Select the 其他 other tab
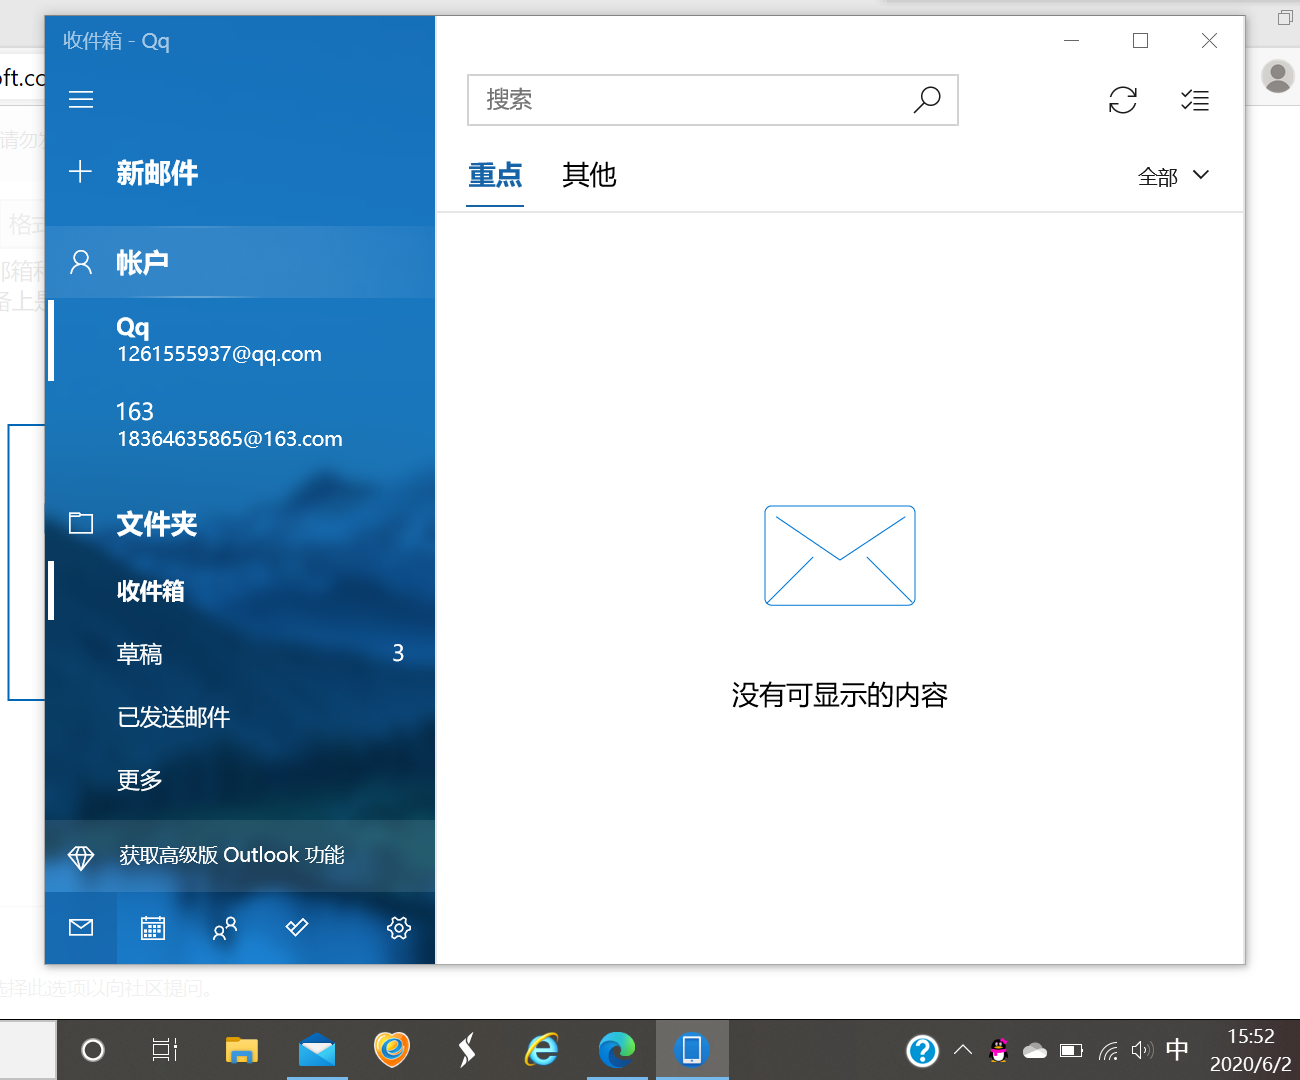The height and width of the screenshot is (1080, 1300). point(589,176)
